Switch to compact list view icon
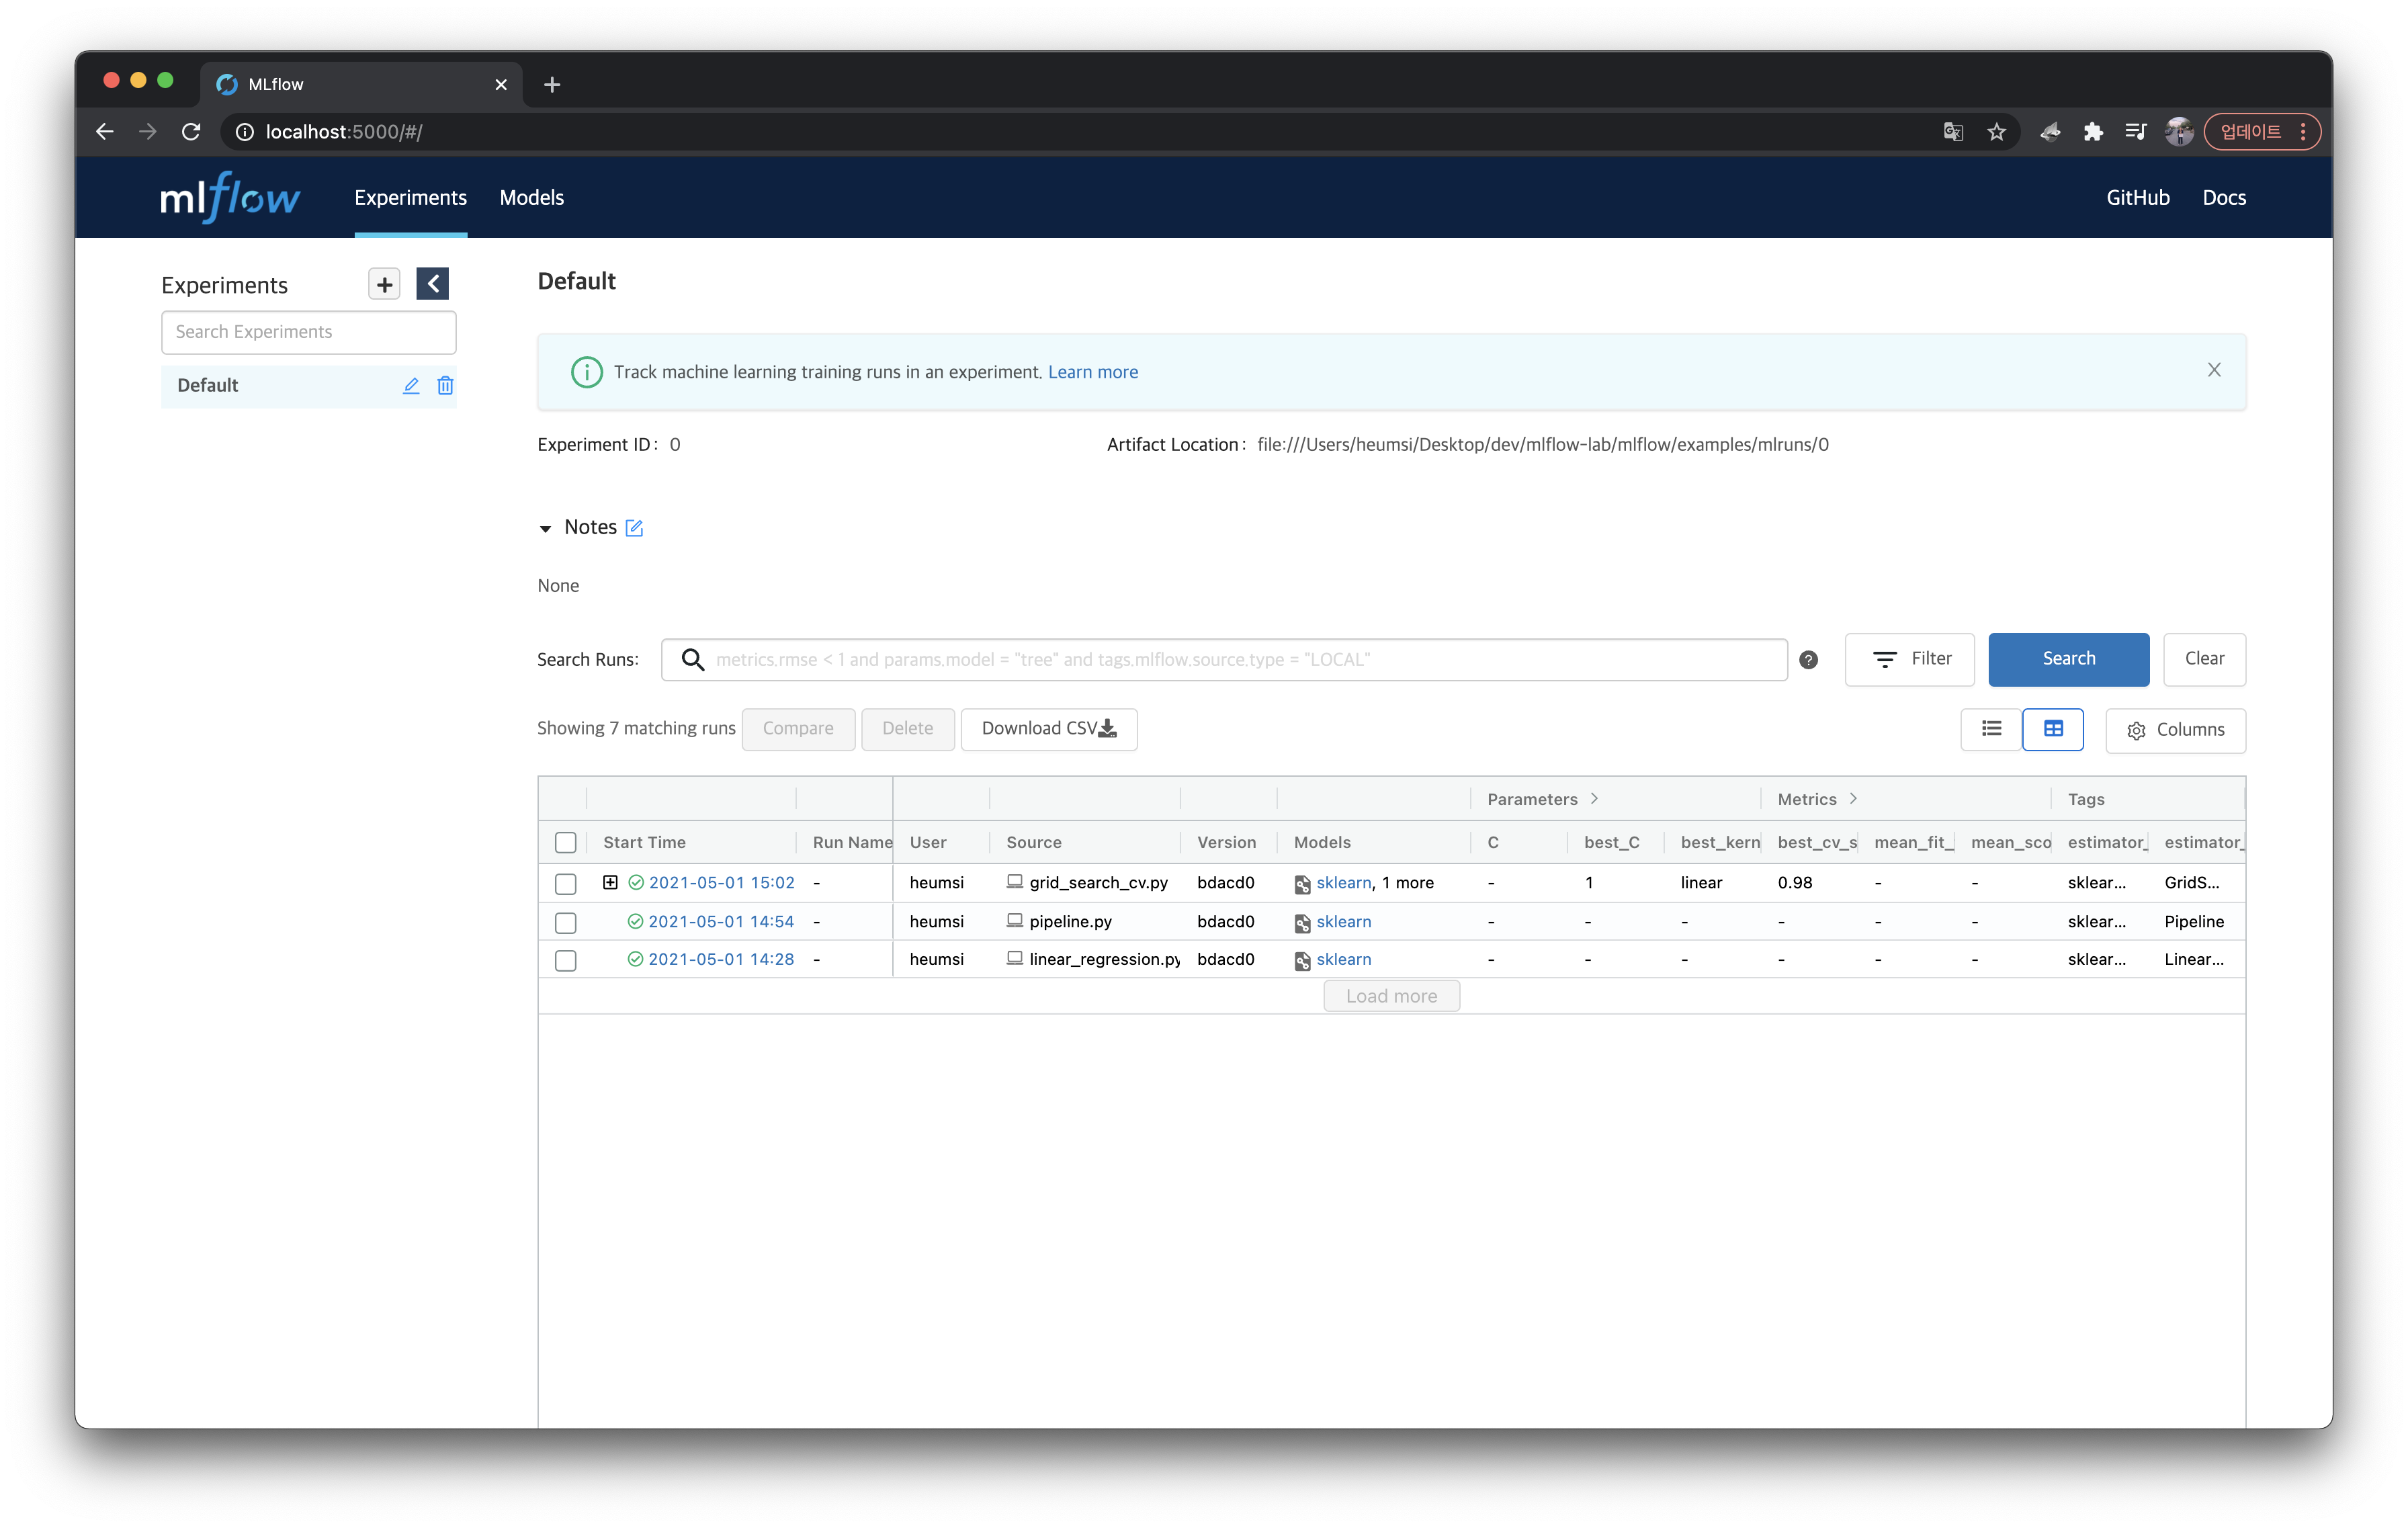This screenshot has height=1528, width=2408. pyautogui.click(x=1991, y=729)
